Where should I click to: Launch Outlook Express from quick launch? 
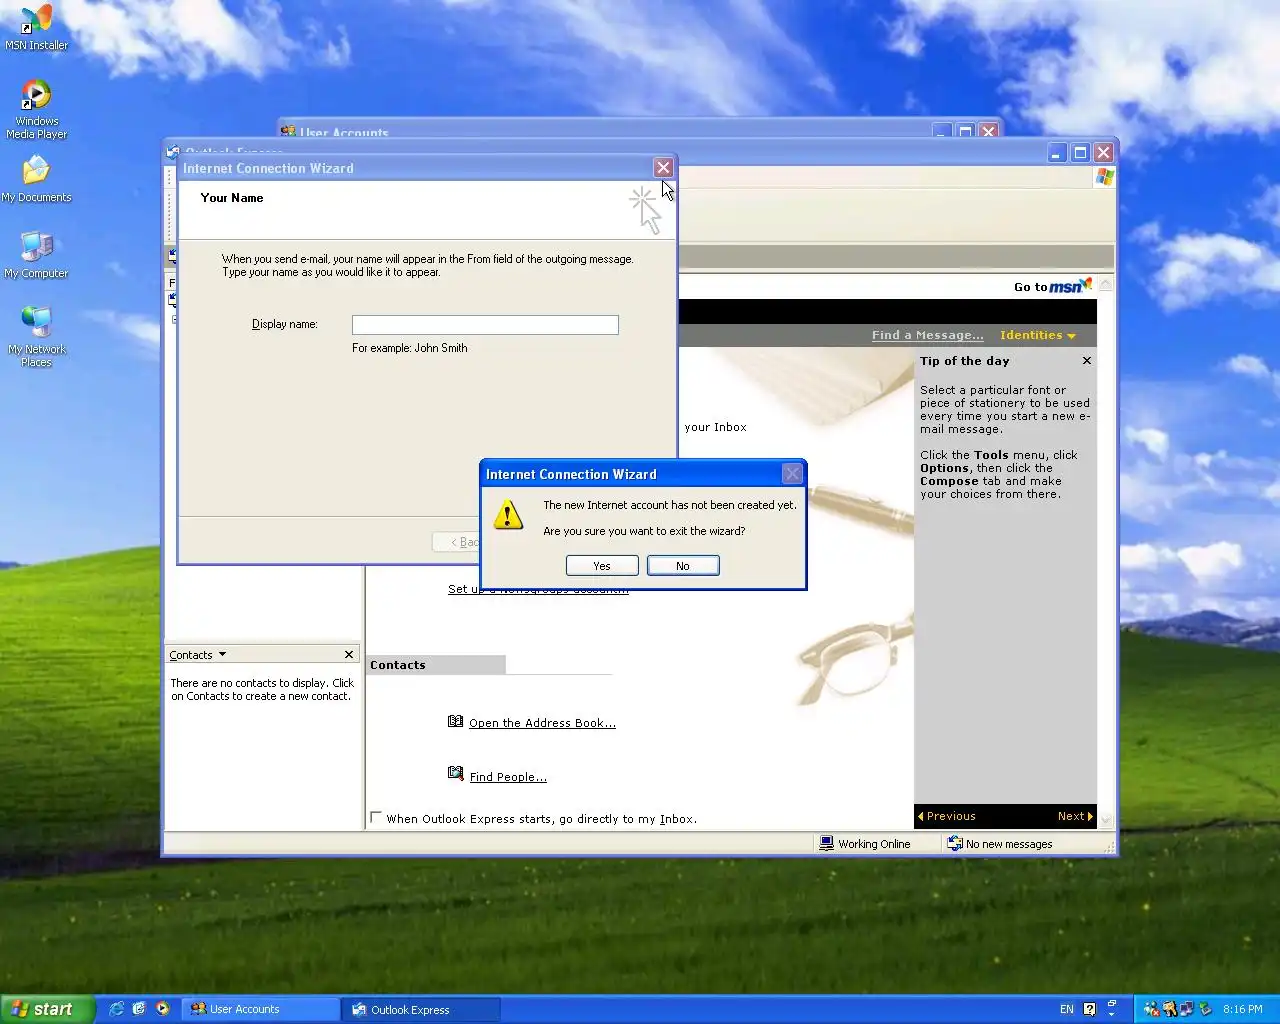139,1009
